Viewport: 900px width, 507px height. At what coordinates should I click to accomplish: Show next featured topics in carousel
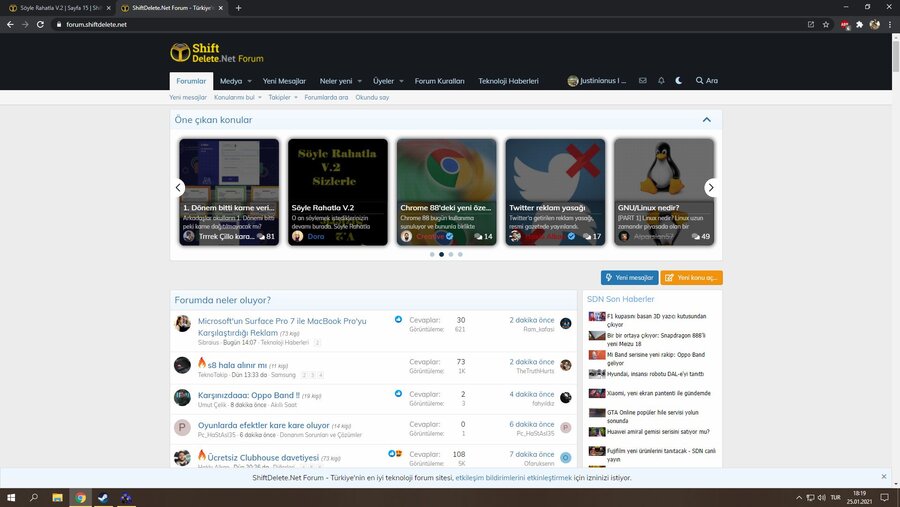pos(711,187)
